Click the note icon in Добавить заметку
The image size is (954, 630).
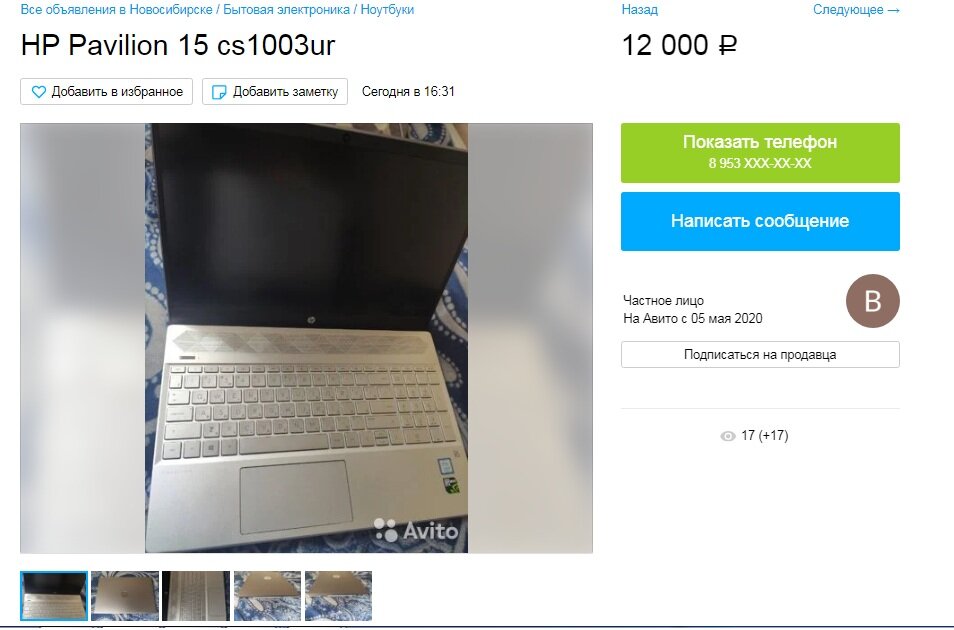coord(218,92)
